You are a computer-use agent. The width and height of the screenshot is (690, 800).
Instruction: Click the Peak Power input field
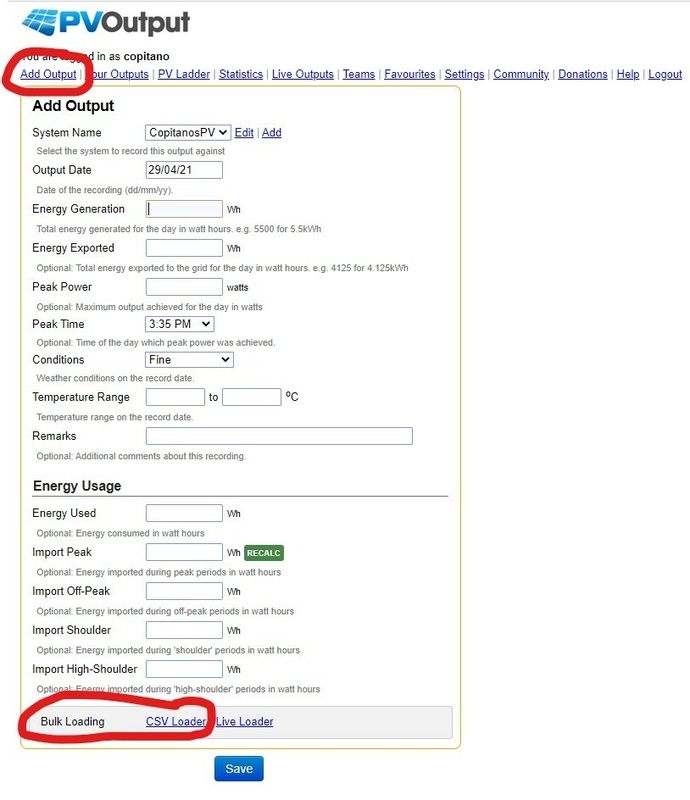[184, 287]
